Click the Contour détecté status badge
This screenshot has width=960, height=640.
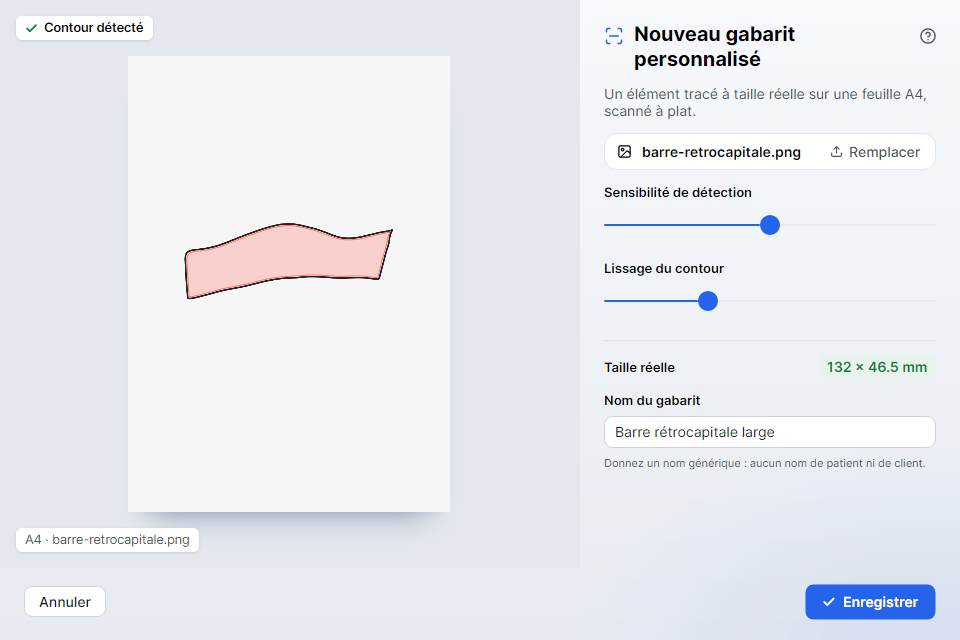point(84,28)
